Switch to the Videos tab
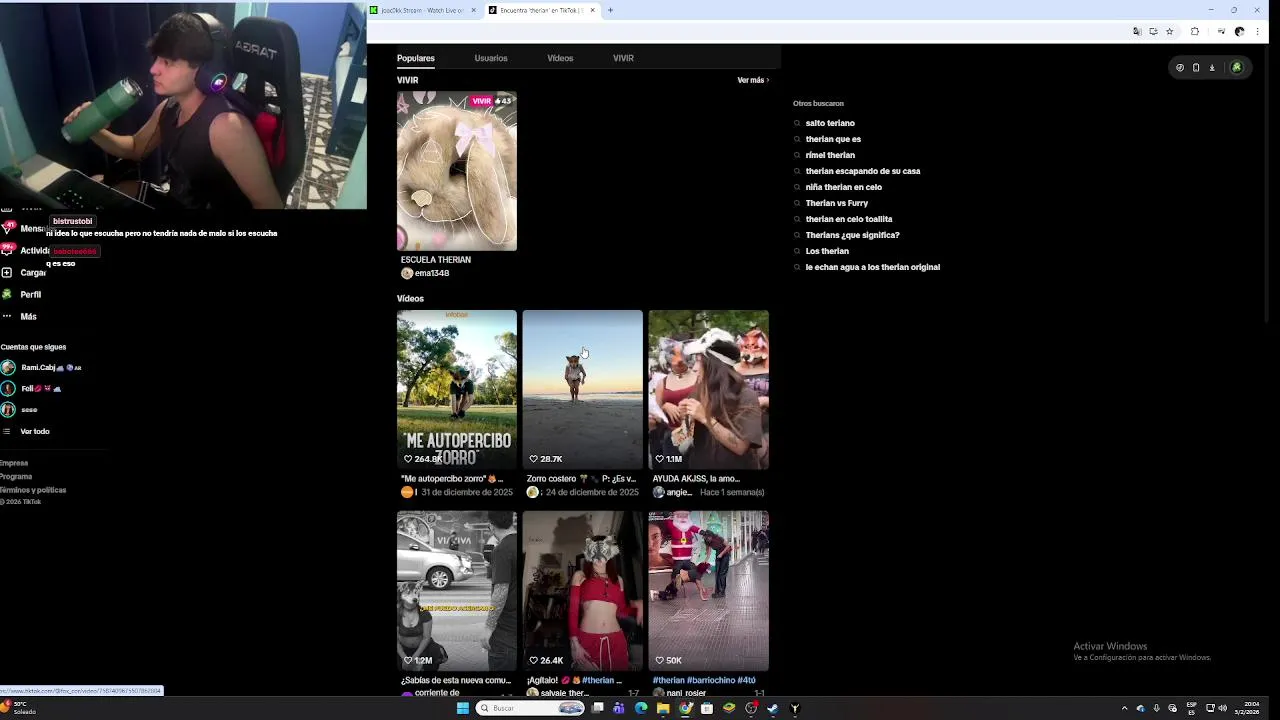Viewport: 1280px width, 720px height. (560, 58)
